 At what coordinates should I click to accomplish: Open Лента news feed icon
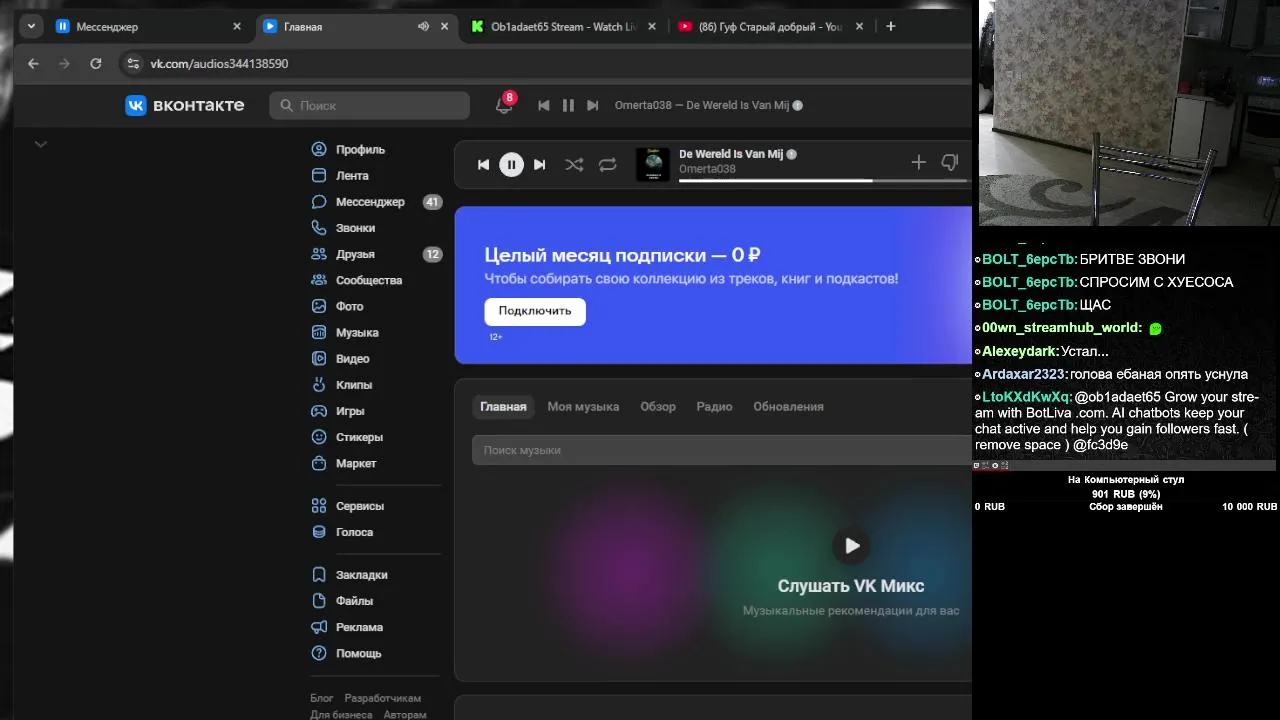319,176
